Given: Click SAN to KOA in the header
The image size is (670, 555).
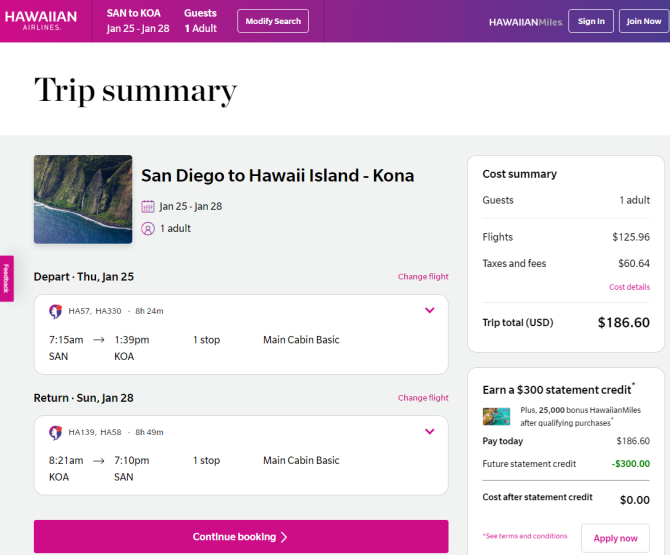Looking at the screenshot, I should [x=134, y=13].
